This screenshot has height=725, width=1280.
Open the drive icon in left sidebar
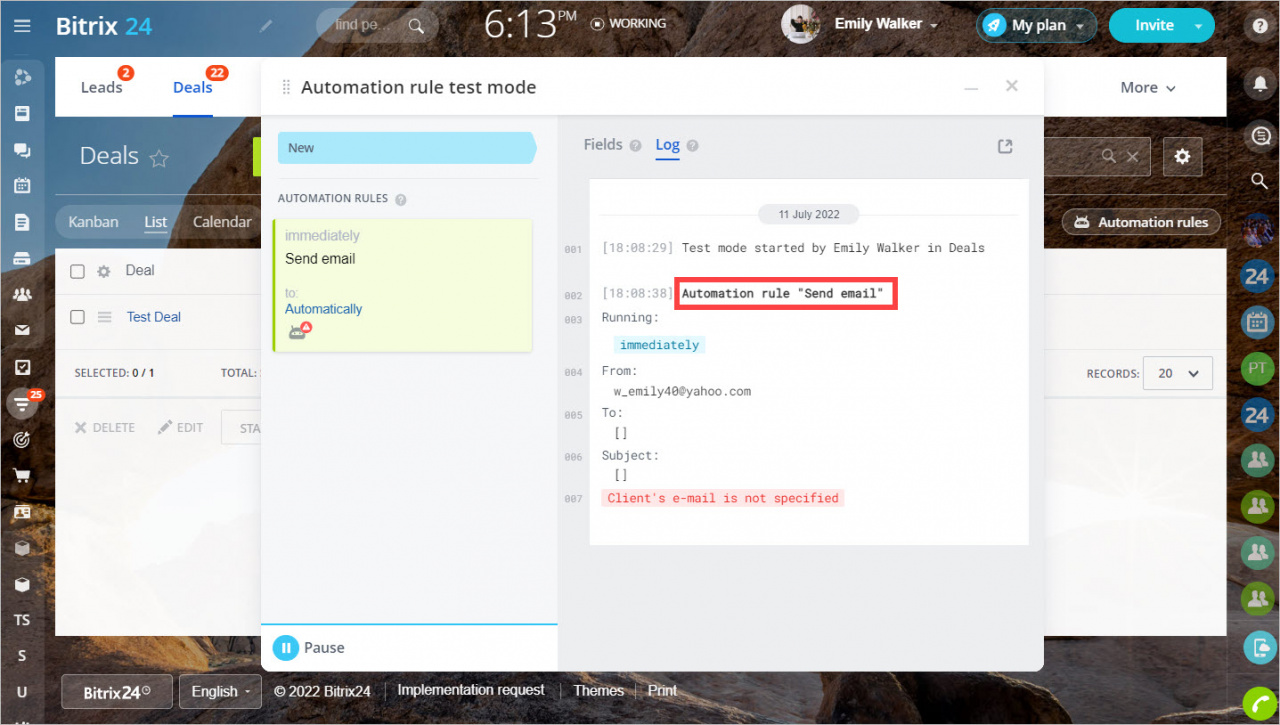point(22,258)
